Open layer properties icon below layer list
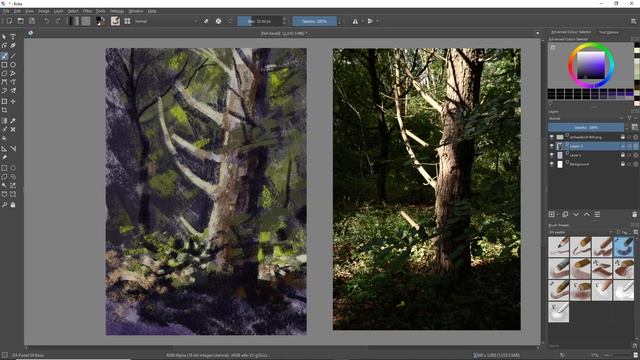The image size is (640, 360). [597, 215]
